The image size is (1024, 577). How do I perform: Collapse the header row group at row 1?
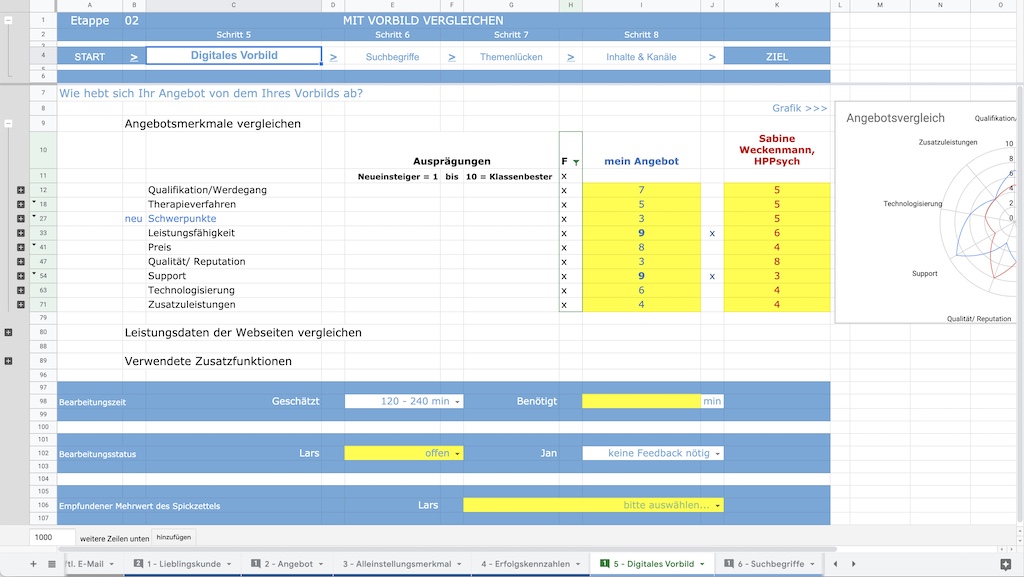point(8,20)
